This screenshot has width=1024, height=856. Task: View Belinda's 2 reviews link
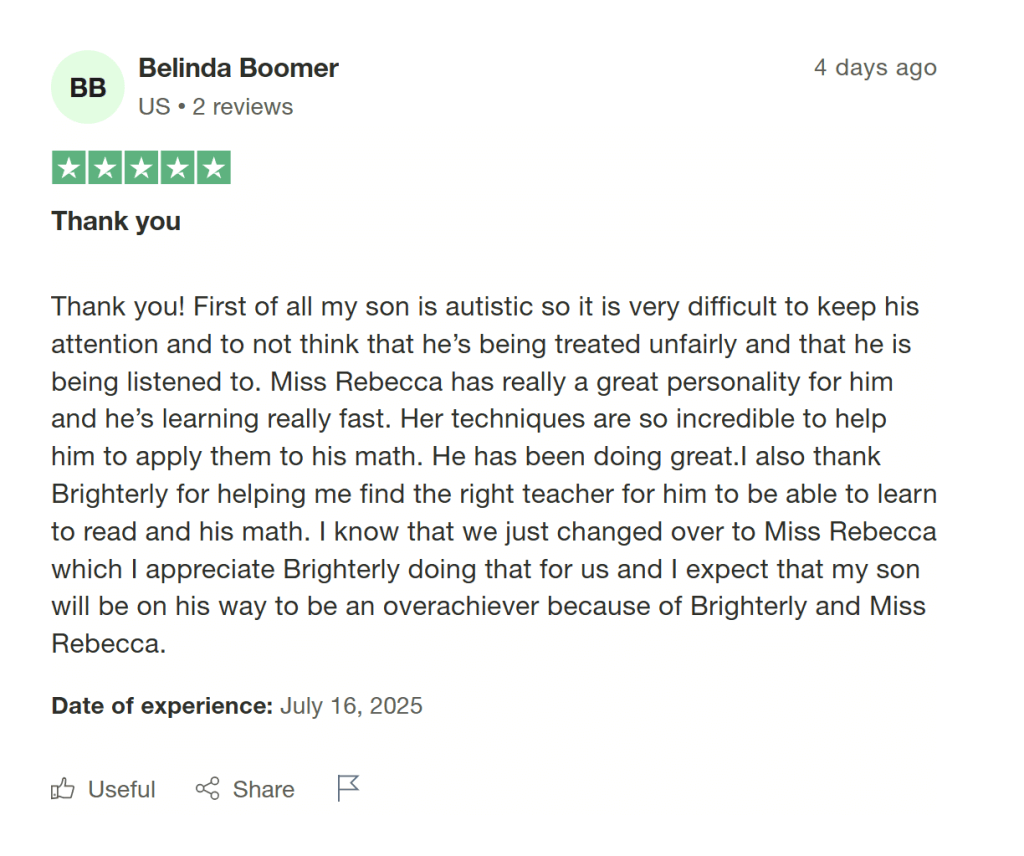tap(243, 106)
